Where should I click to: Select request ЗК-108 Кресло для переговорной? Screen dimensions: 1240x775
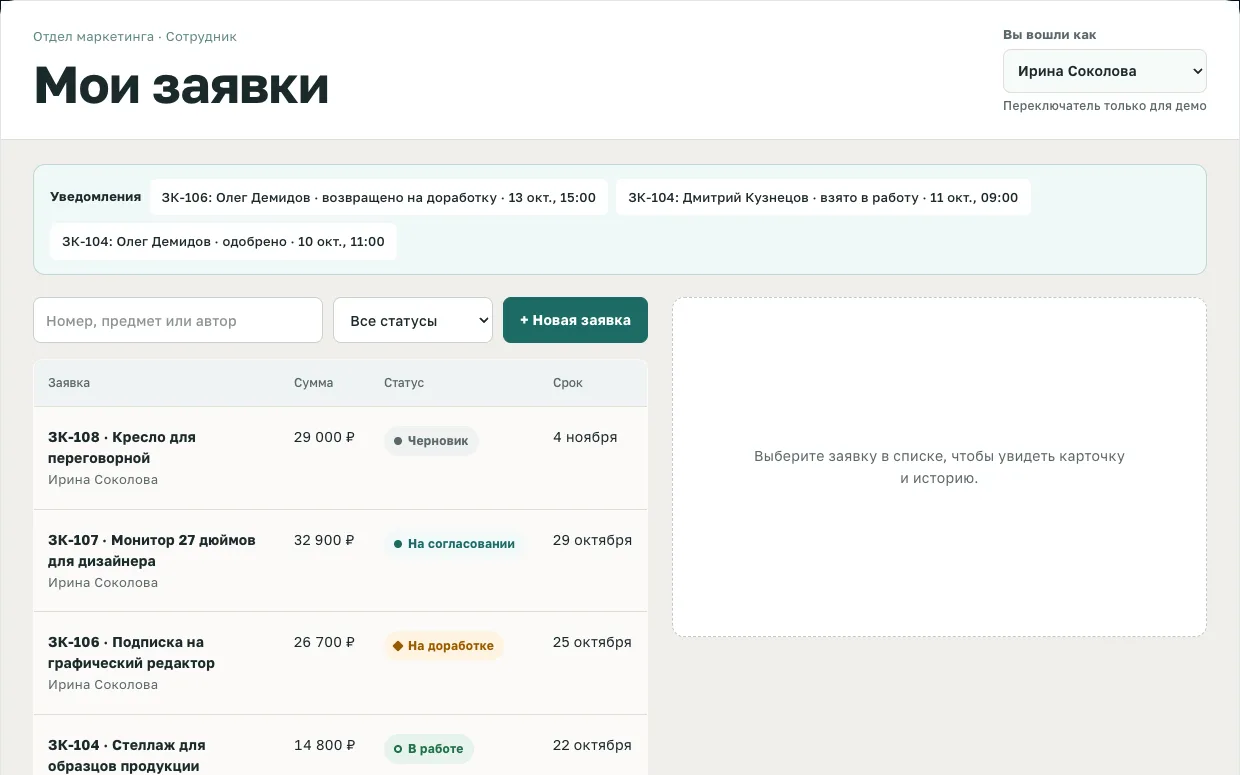click(x=340, y=458)
